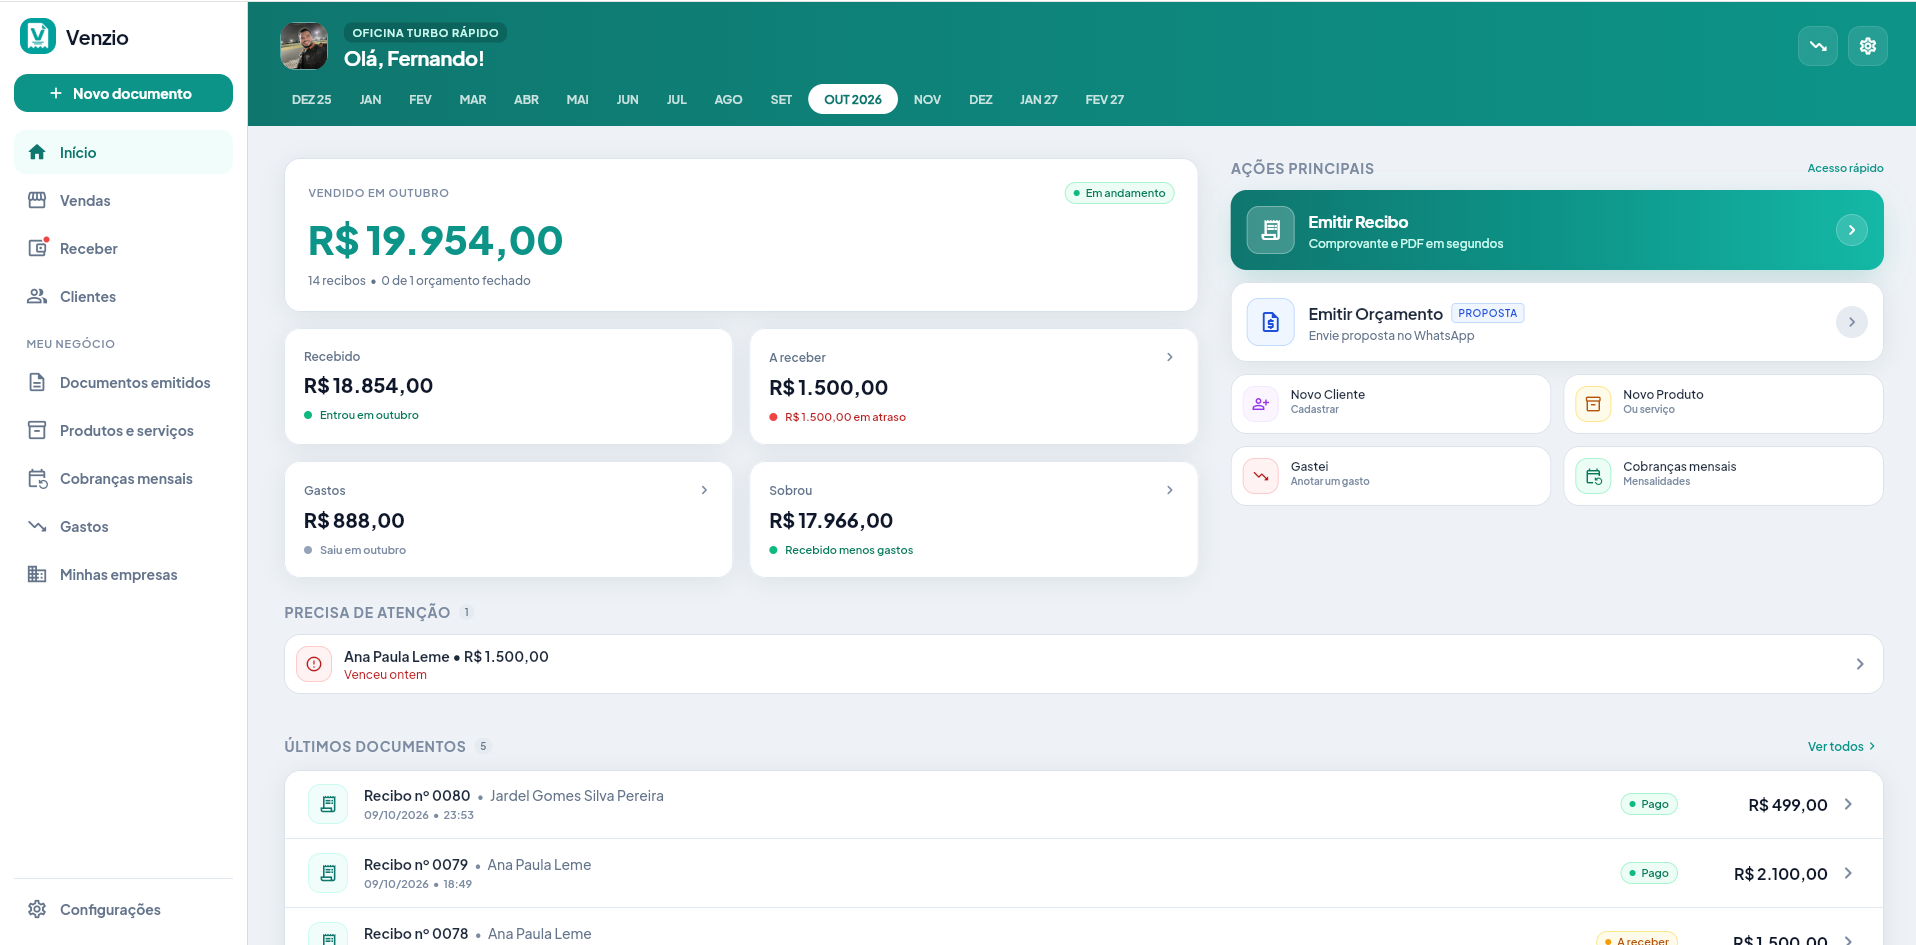The width and height of the screenshot is (1916, 945).
Task: Expand the Sobrou card chevron
Action: [x=1170, y=490]
